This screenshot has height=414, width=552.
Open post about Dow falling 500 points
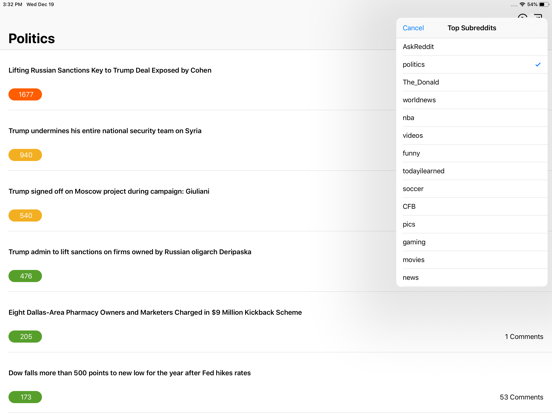coord(130,373)
